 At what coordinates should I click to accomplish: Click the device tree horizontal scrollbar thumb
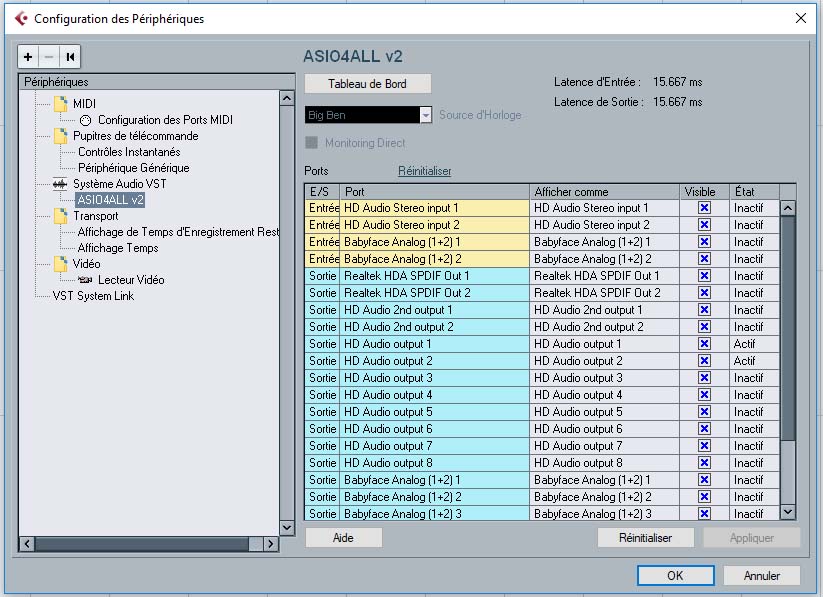pyautogui.click(x=142, y=544)
